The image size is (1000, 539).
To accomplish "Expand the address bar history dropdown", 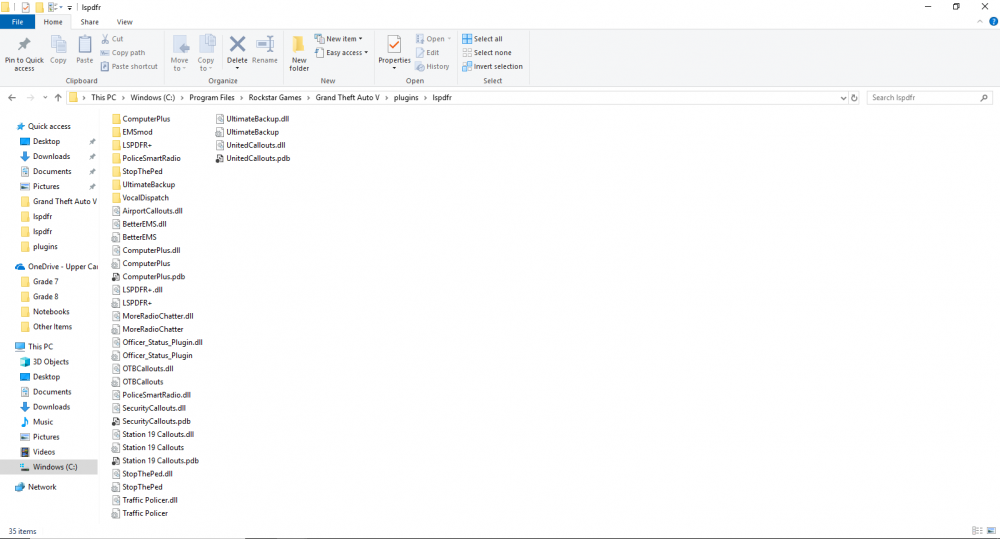I will (x=843, y=98).
